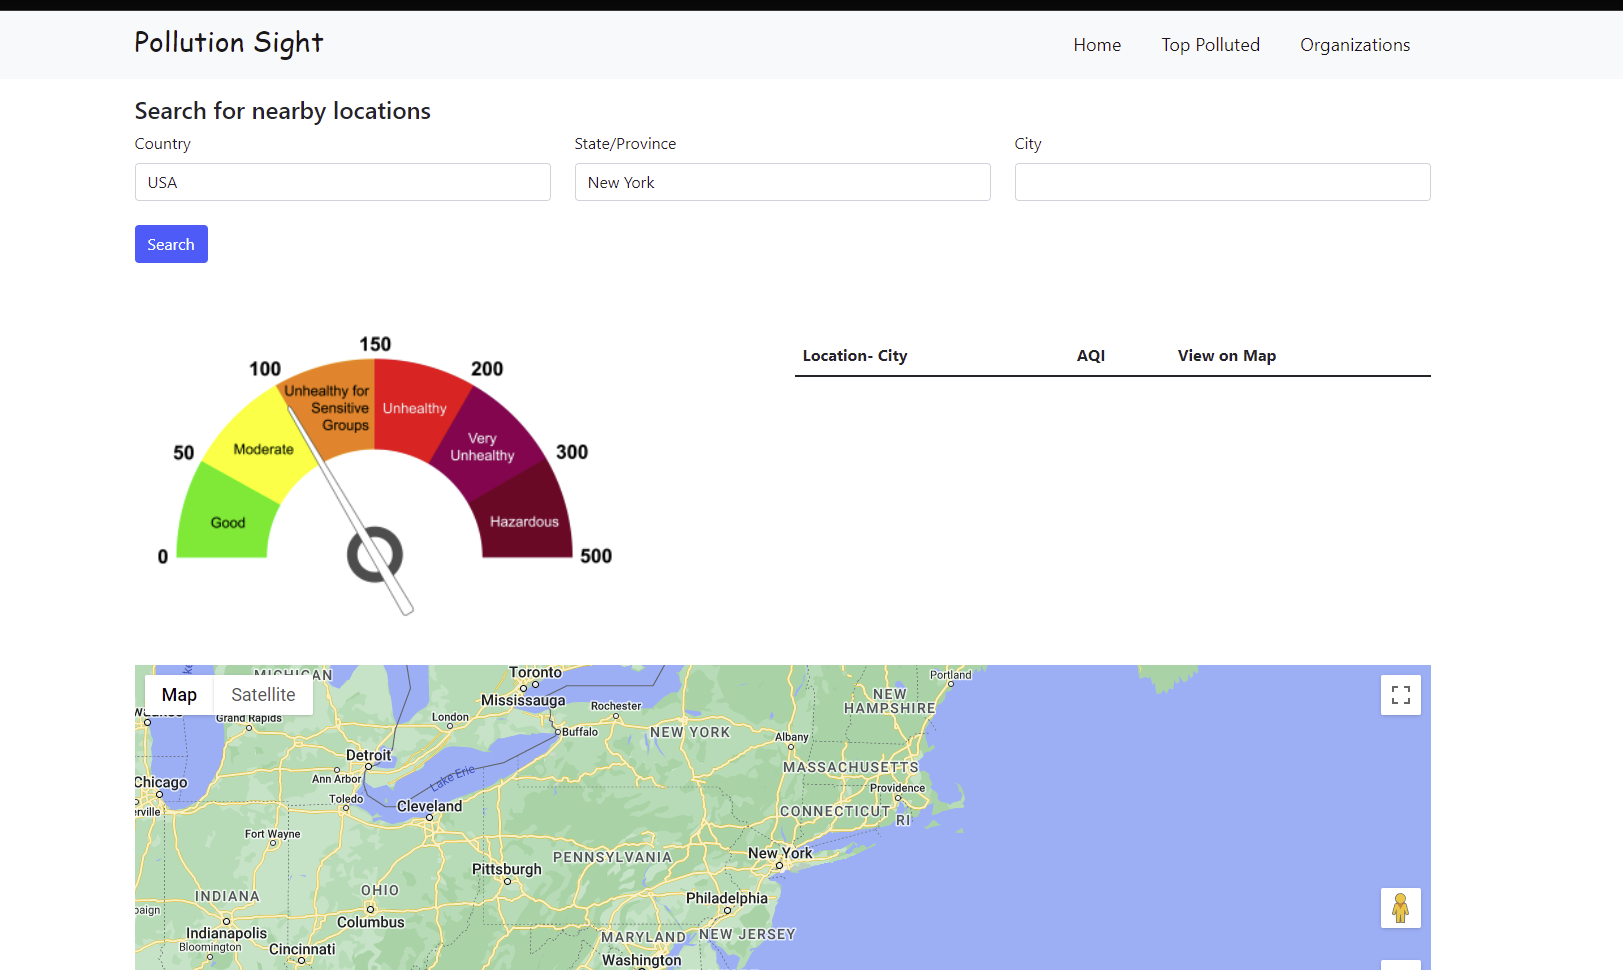
Task: Click Pittsburgh label on map
Action: [x=507, y=869]
